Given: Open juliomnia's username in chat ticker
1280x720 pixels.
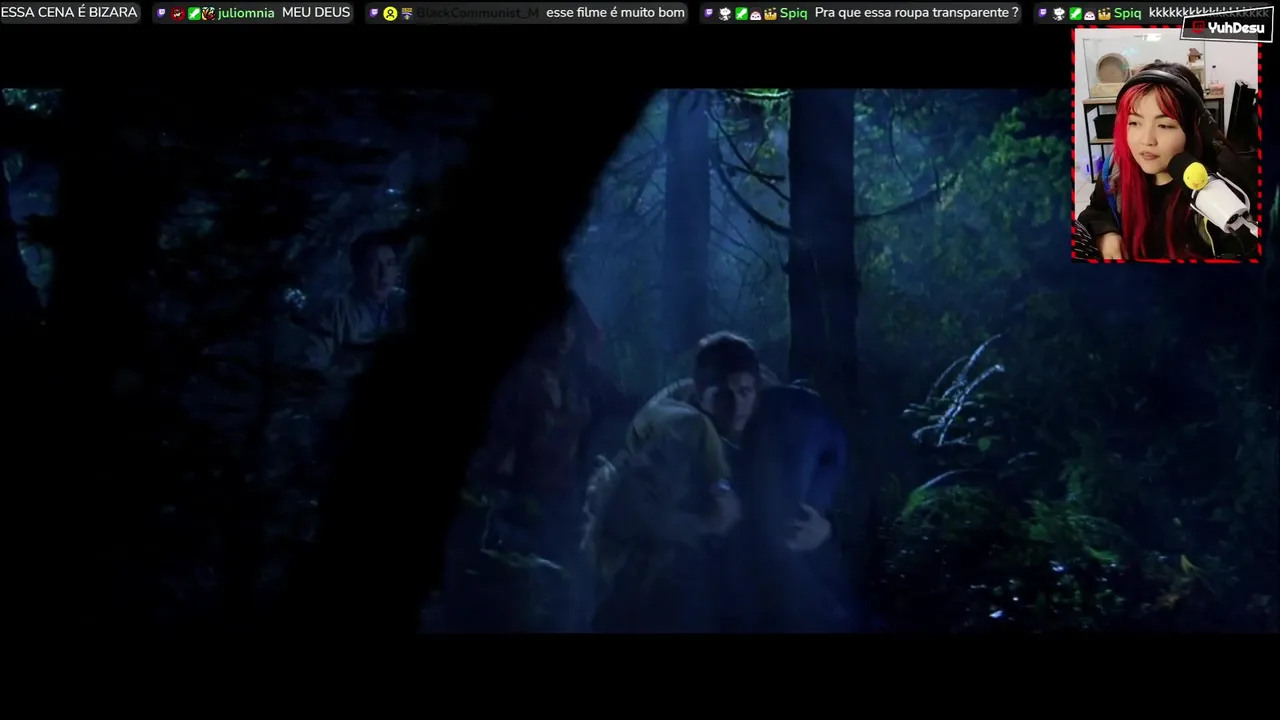Looking at the screenshot, I should (246, 13).
